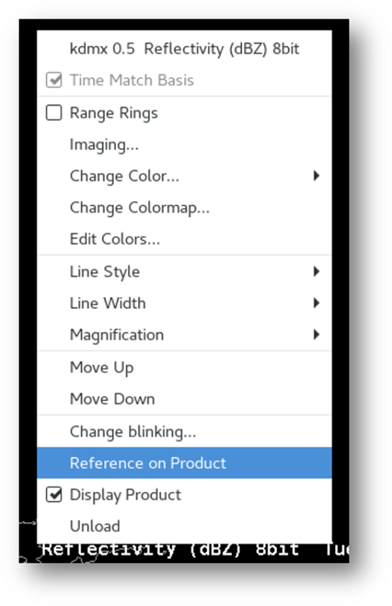Viewport: 392px width, 606px height.
Task: Toggle the Time Match Basis checkbox
Action: (54, 80)
